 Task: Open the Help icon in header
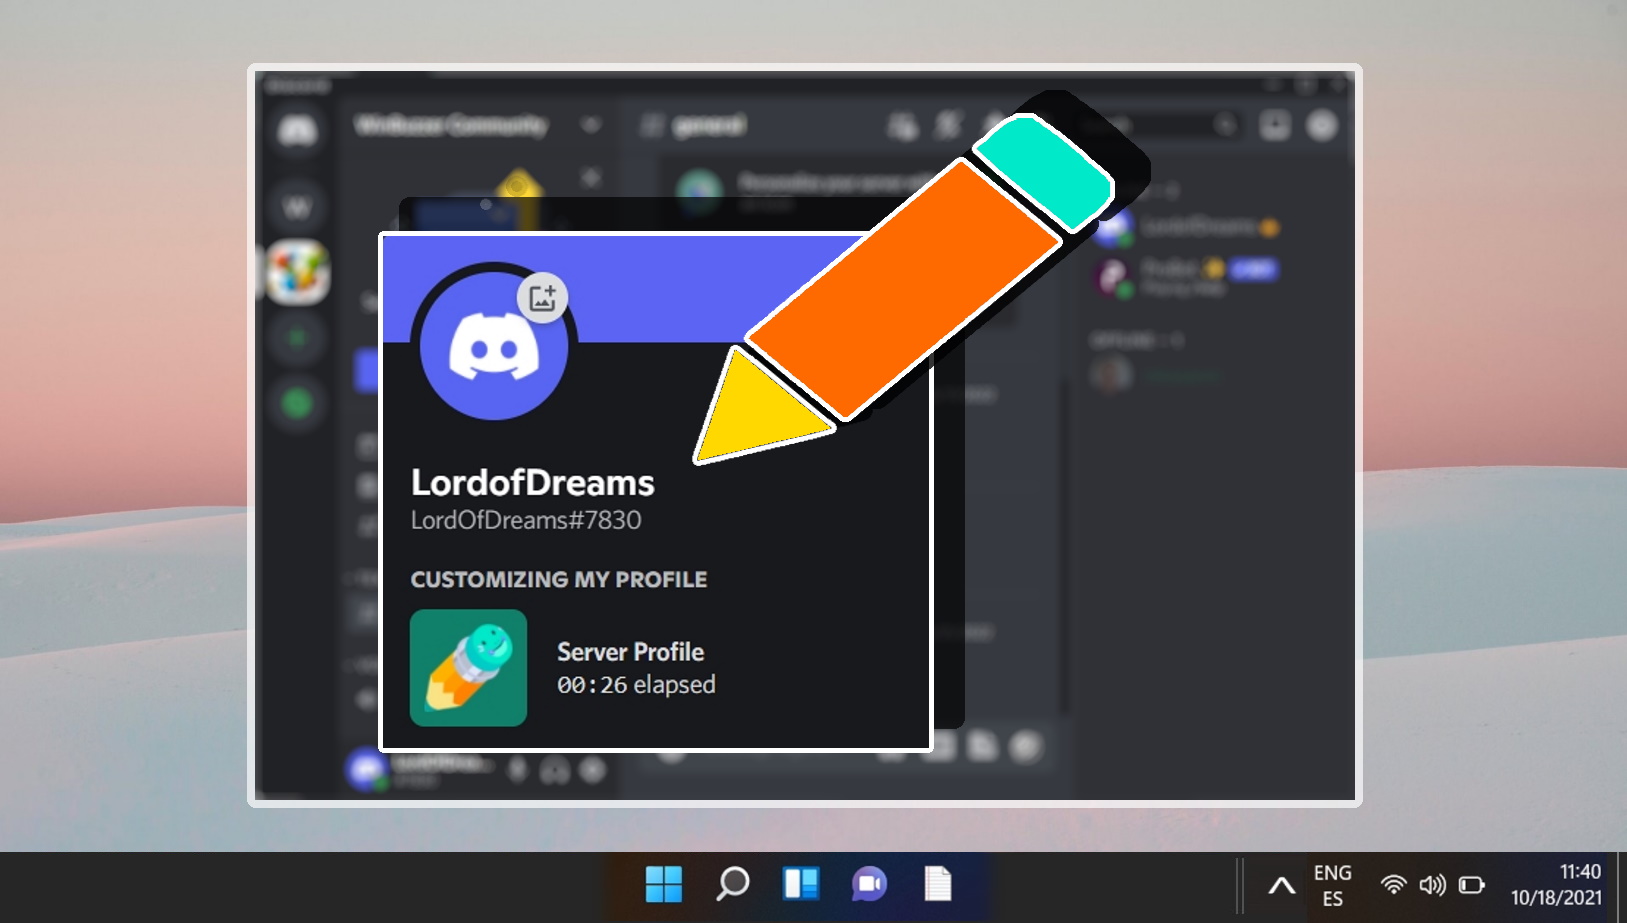point(1322,125)
